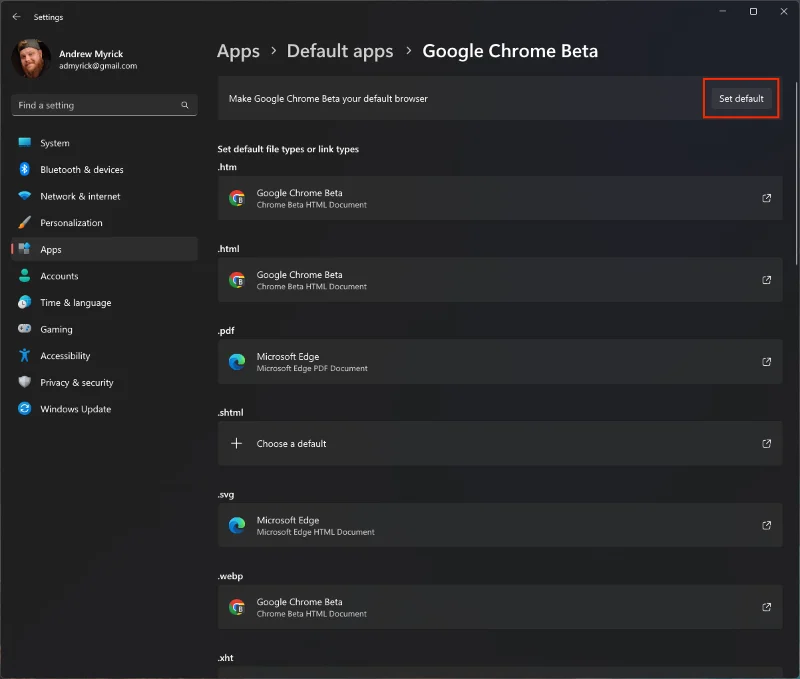Viewport: 800px width, 679px height.
Task: Click the Set default button
Action: tap(741, 98)
